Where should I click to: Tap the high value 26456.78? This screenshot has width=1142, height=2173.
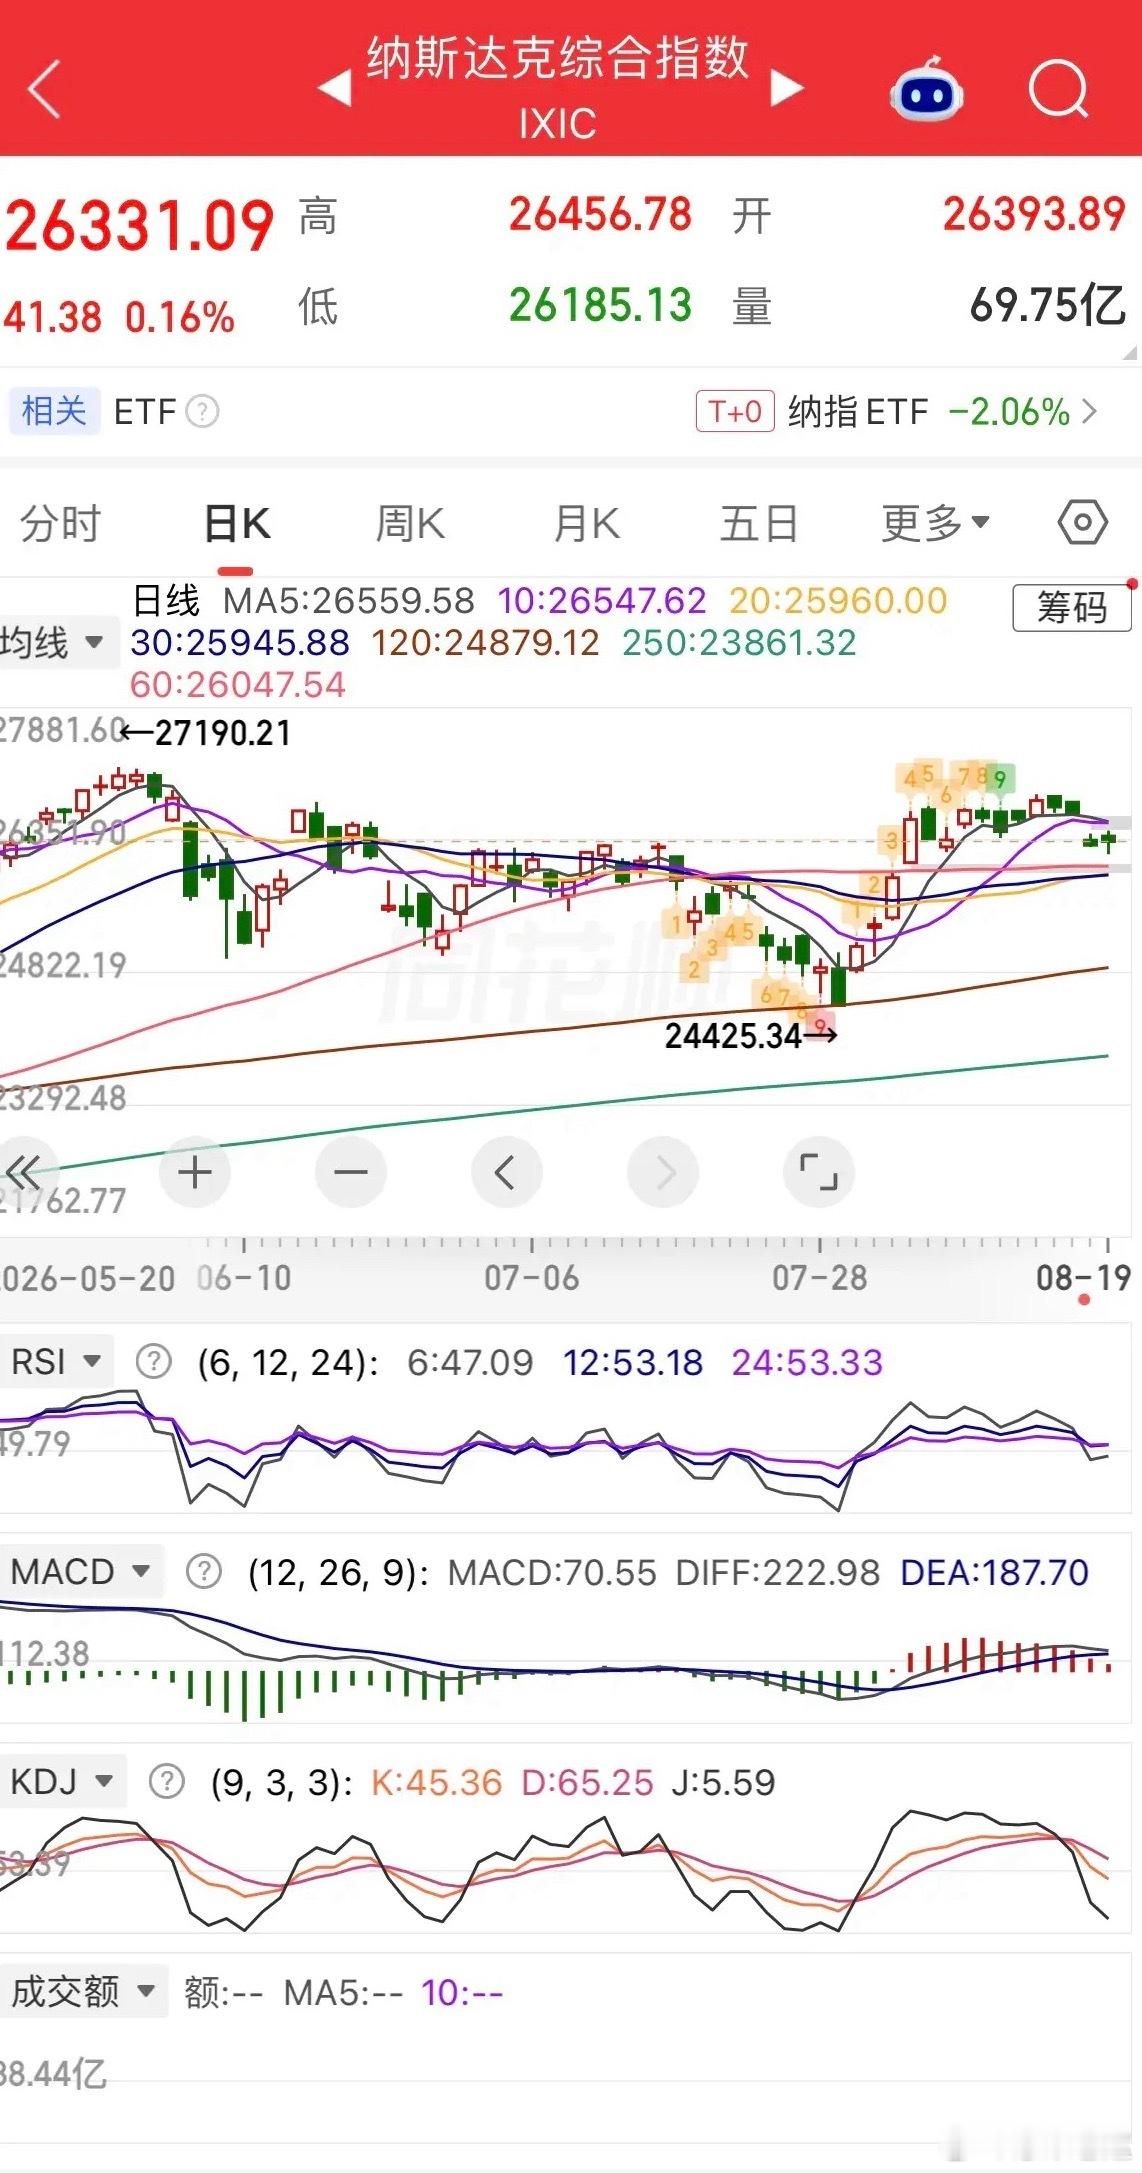[600, 214]
